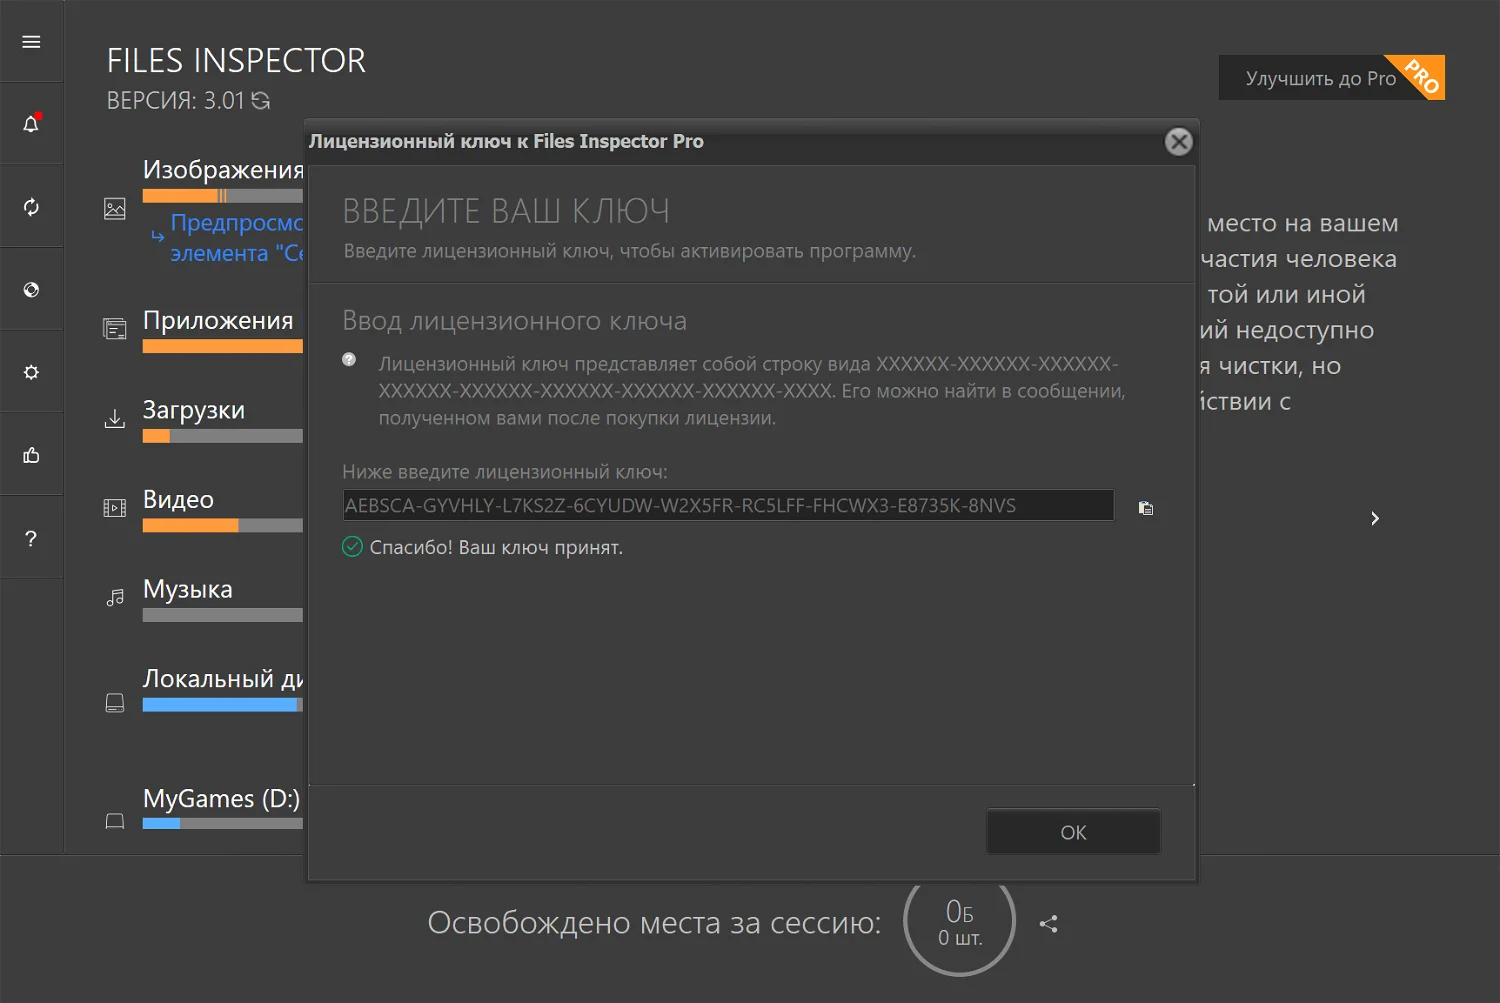Click the 'Спасибо! Ваш ключ принят.' message

(496, 547)
